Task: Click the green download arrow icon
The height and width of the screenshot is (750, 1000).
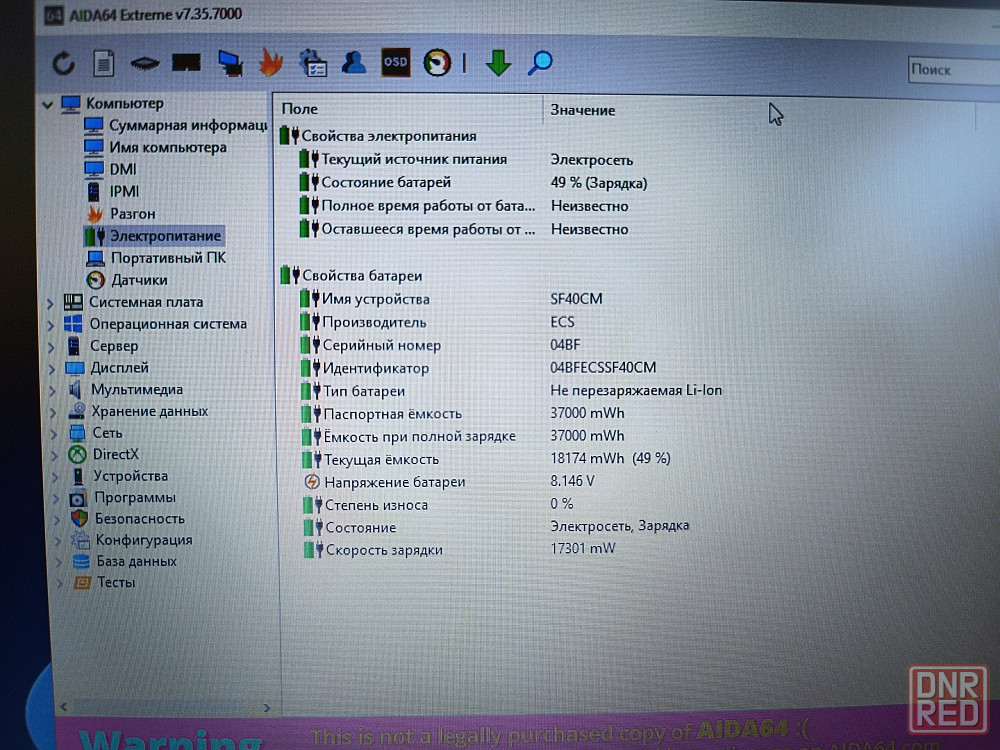Action: coord(498,63)
